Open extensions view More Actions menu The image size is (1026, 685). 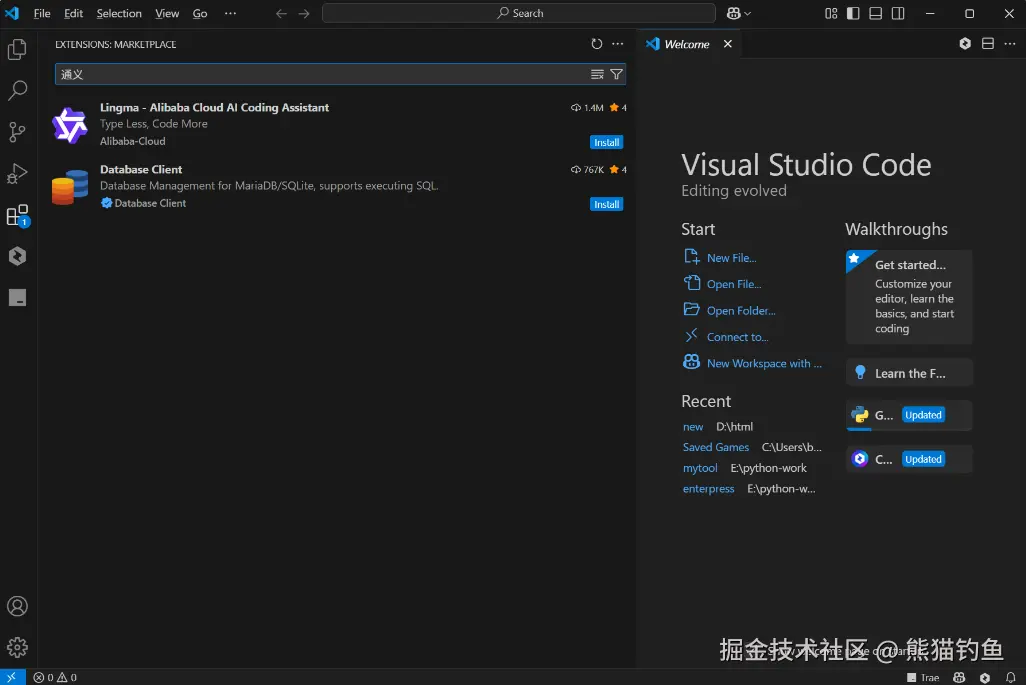coord(618,44)
